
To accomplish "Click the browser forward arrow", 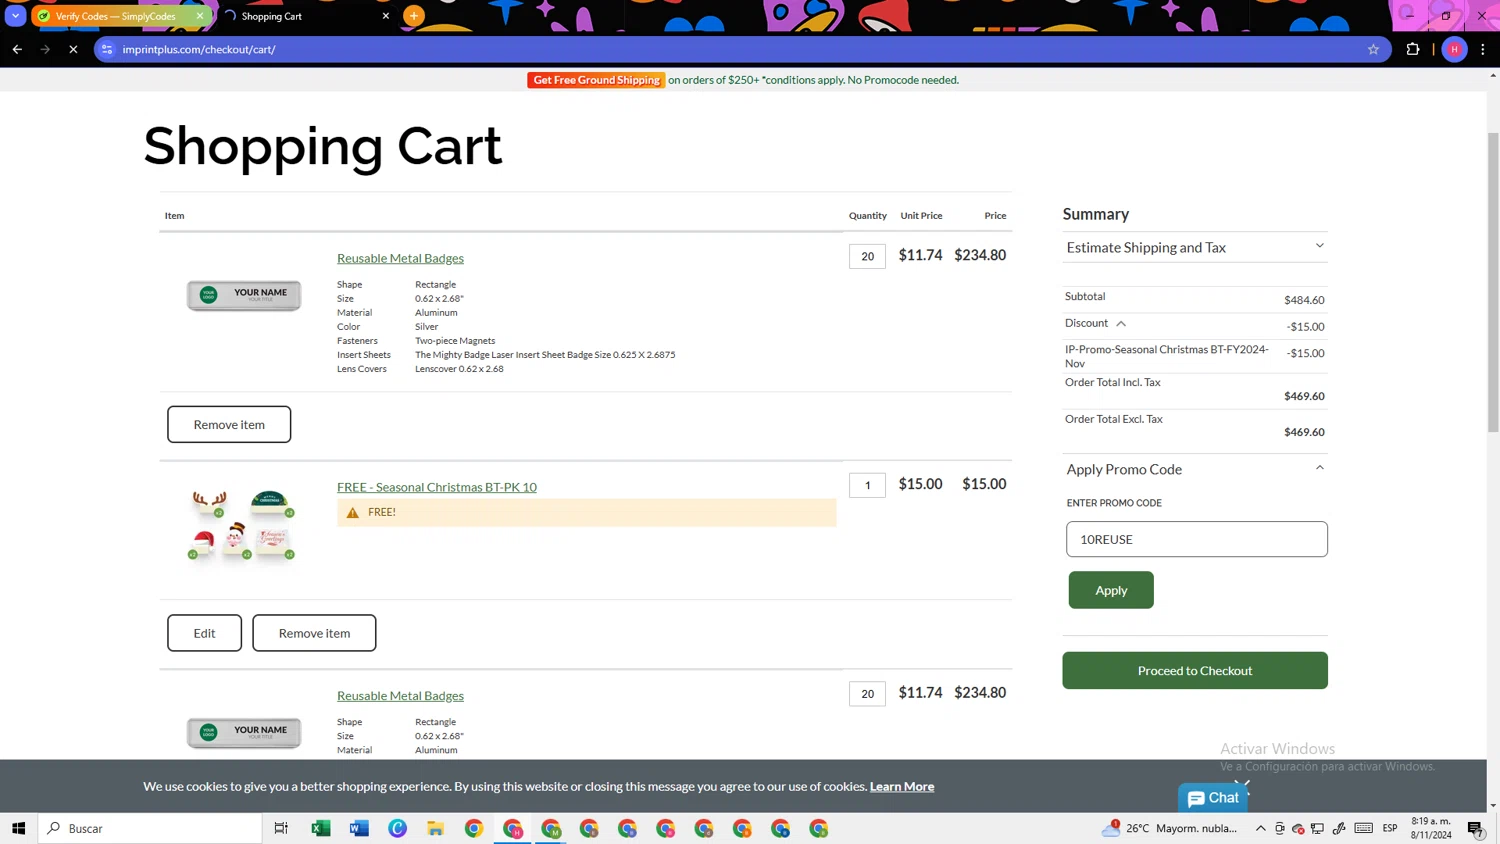I will coord(45,49).
